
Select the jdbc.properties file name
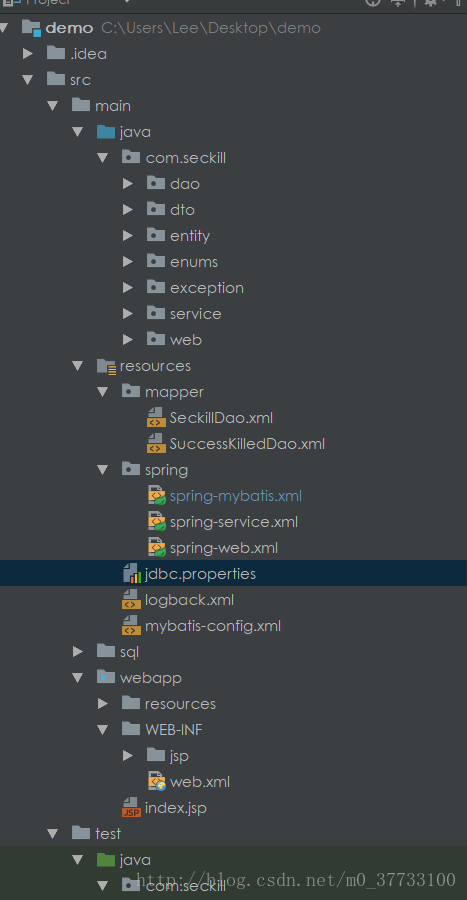pyautogui.click(x=200, y=574)
